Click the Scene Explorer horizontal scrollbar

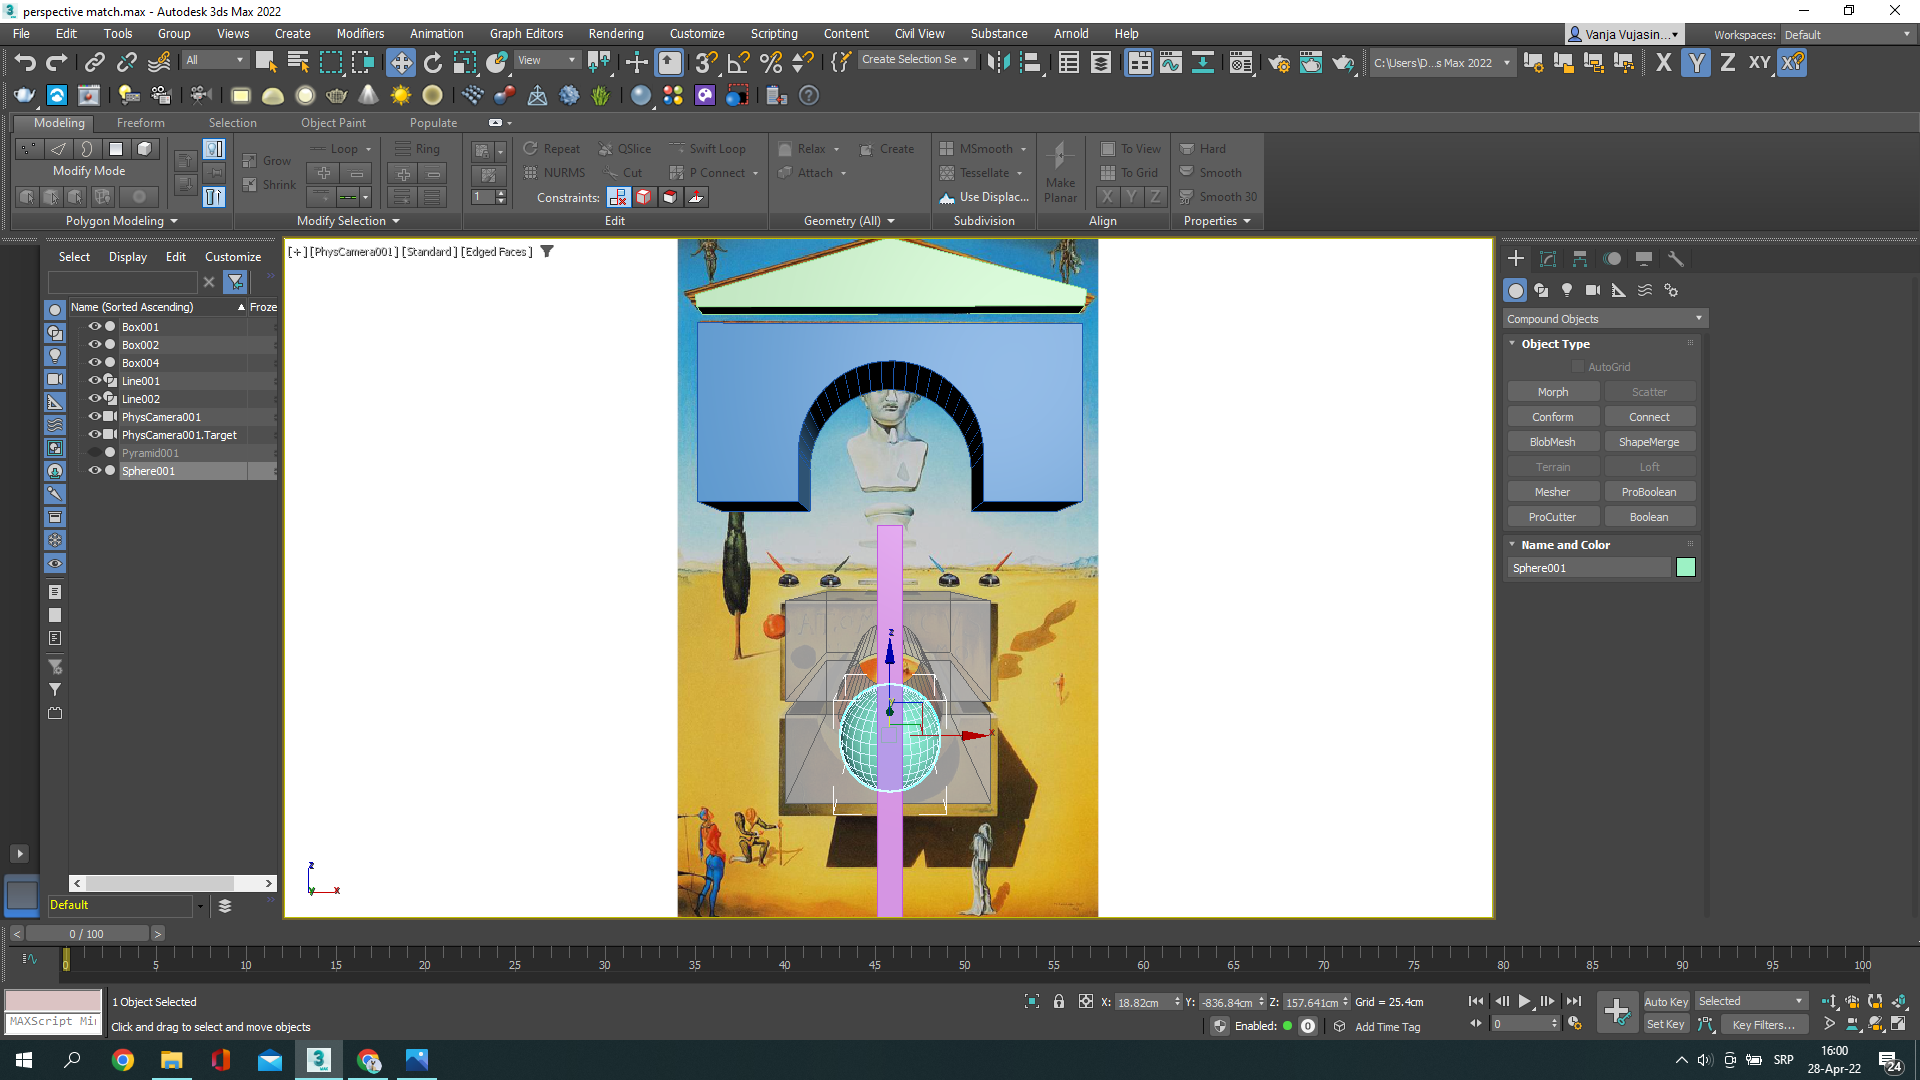172,884
